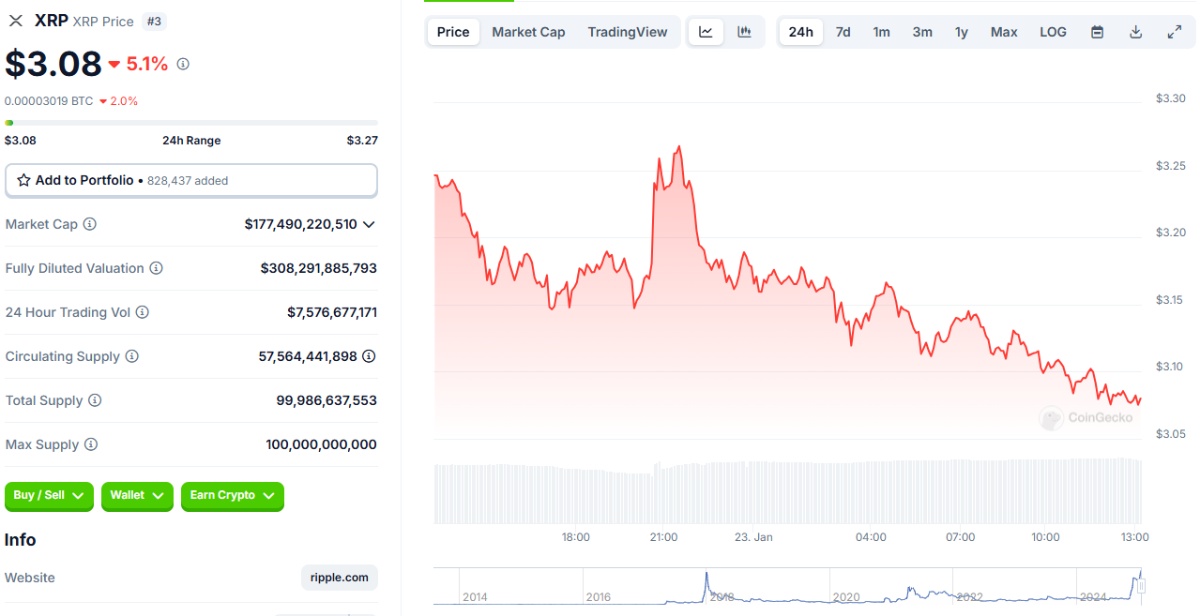Click the 0.00003019 BTC price text
Image resolution: width=1200 pixels, height=616 pixels.
coord(49,101)
